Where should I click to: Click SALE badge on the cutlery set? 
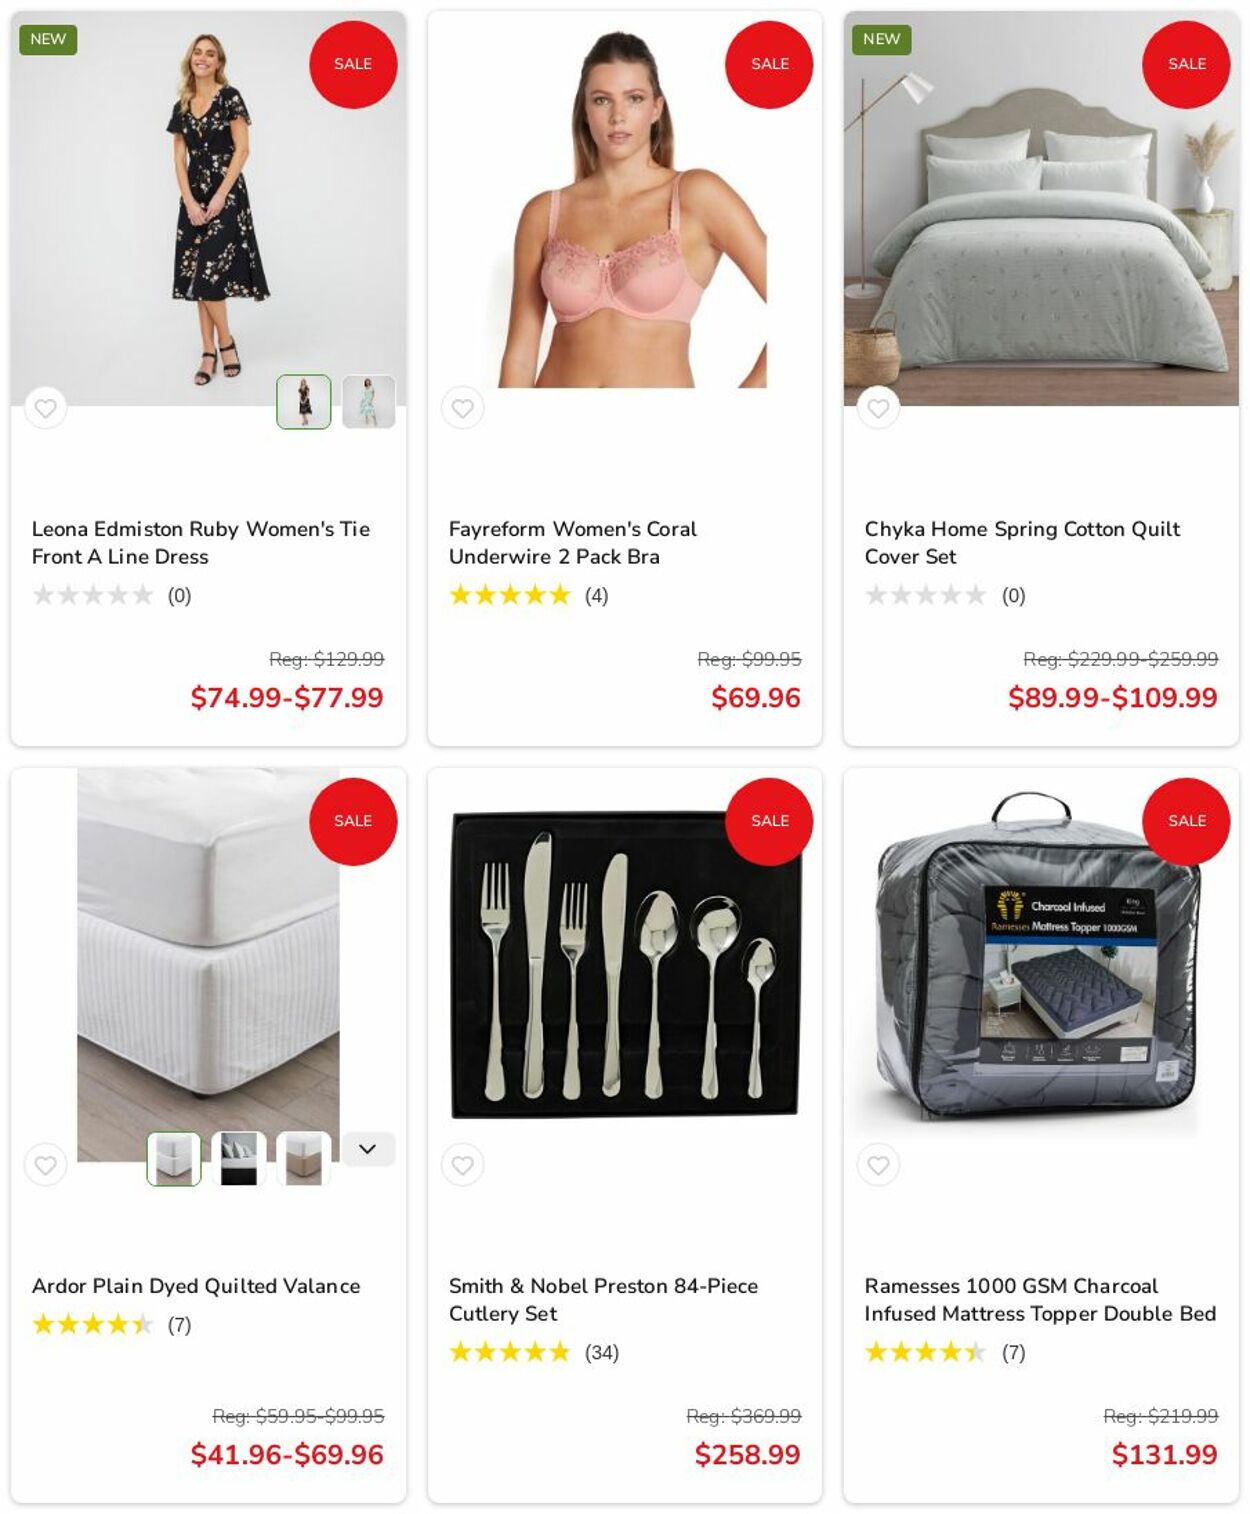click(x=769, y=821)
